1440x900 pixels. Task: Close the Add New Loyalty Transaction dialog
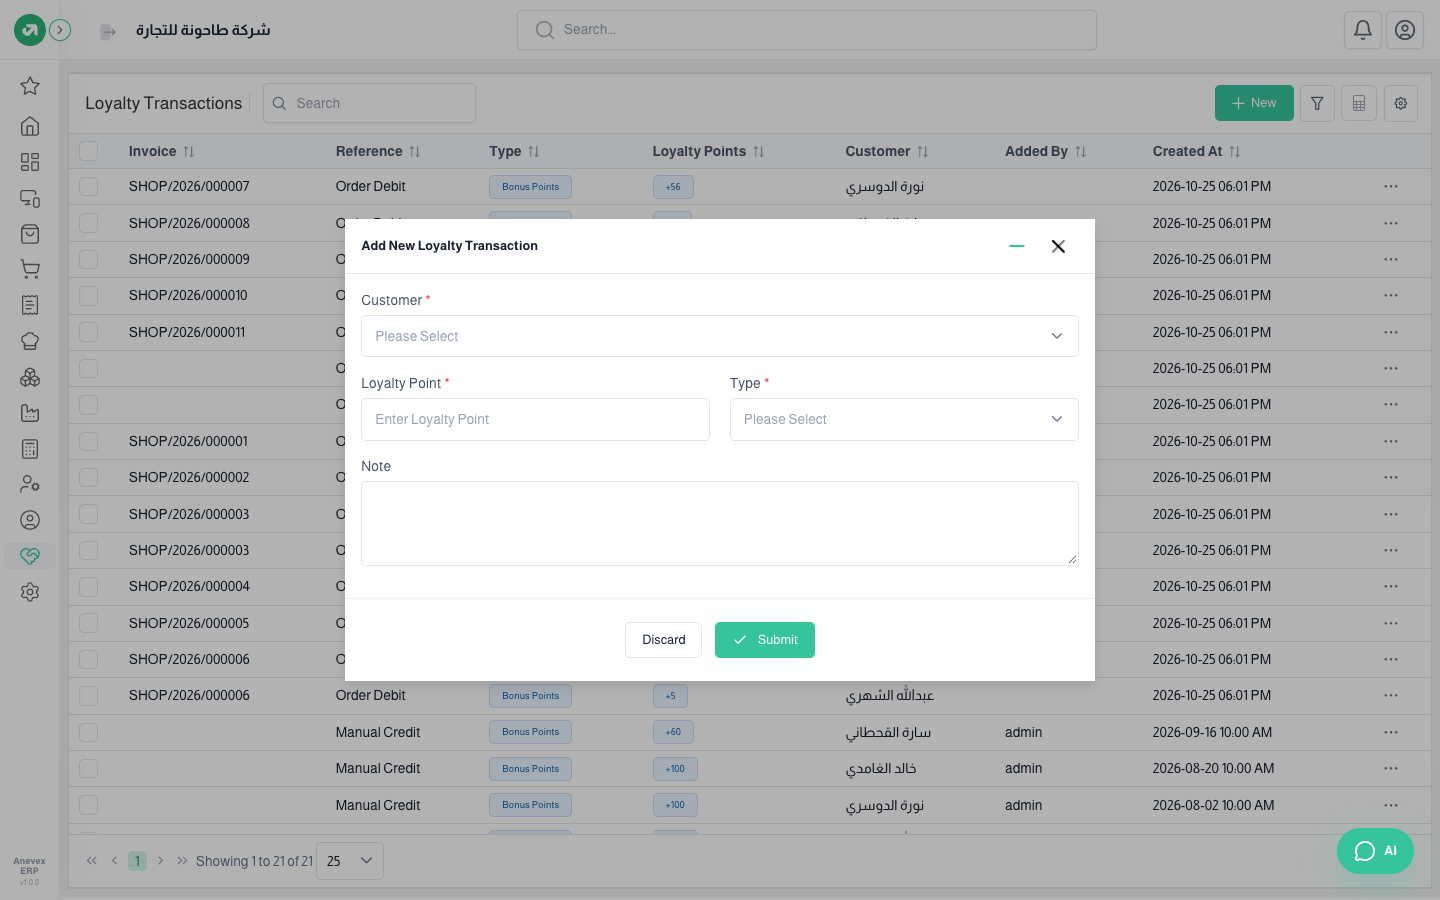1058,246
